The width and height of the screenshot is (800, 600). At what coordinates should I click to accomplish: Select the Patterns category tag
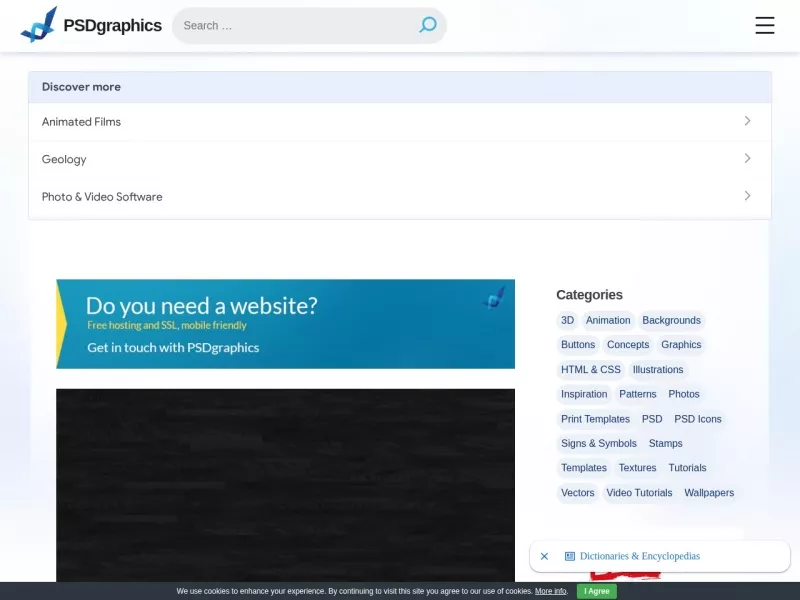click(638, 394)
